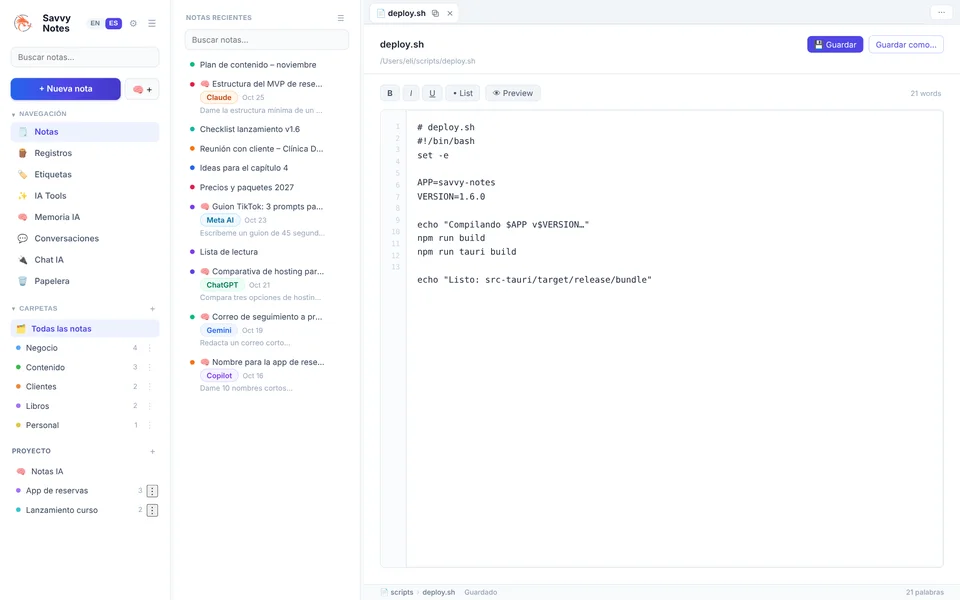This screenshot has width=960, height=600.
Task: Apply underline with U button
Action: tap(432, 93)
